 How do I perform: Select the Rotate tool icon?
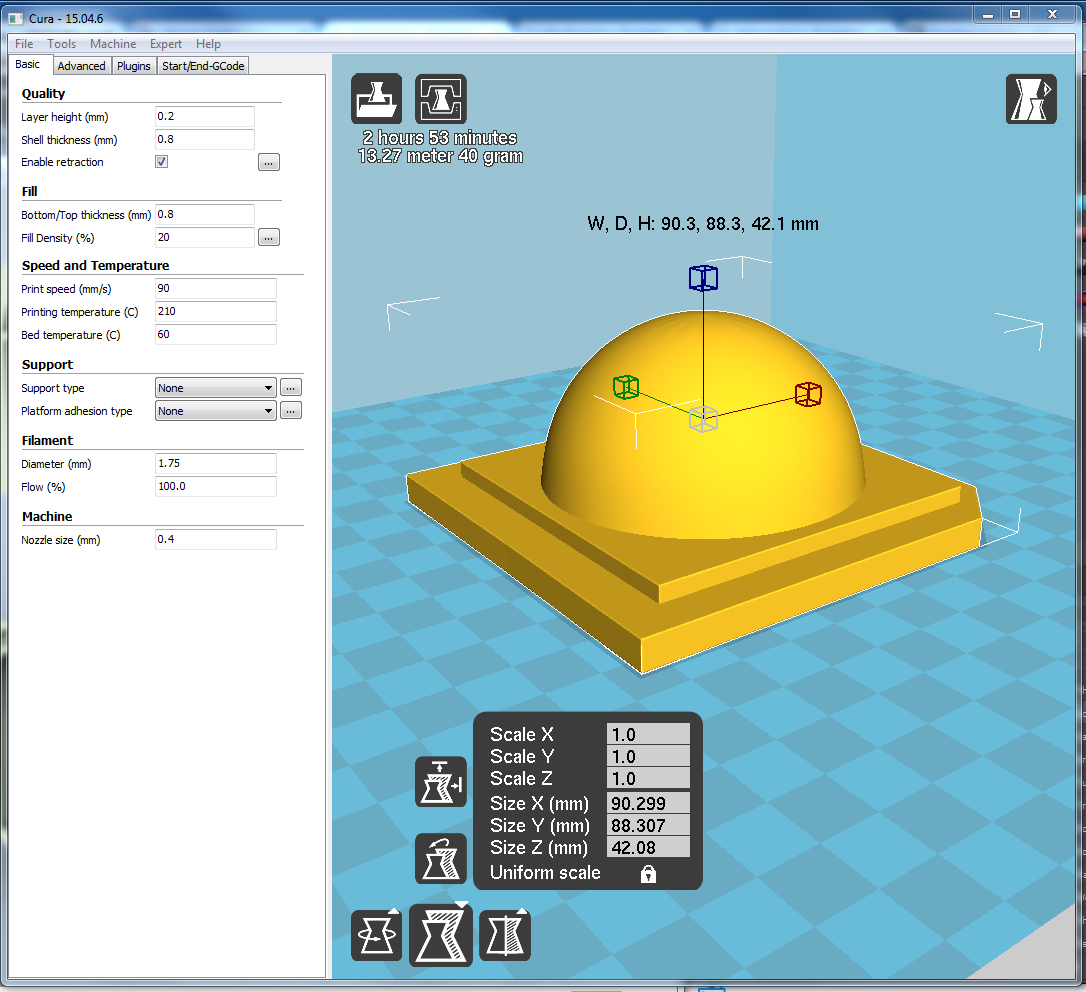(x=376, y=935)
